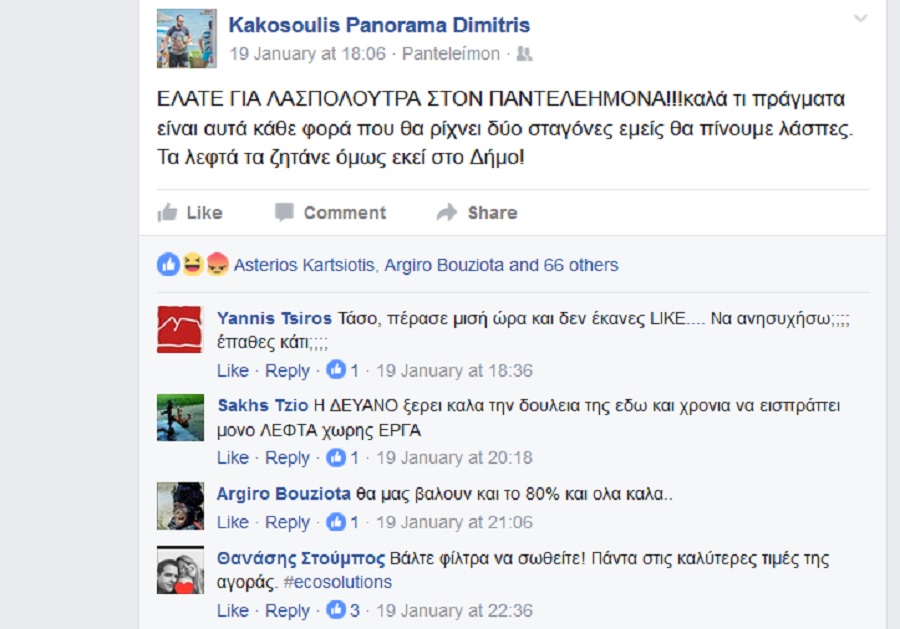The image size is (900, 629).
Task: Open Kakosoulis Panorama Dimitris profile
Action: point(379,25)
